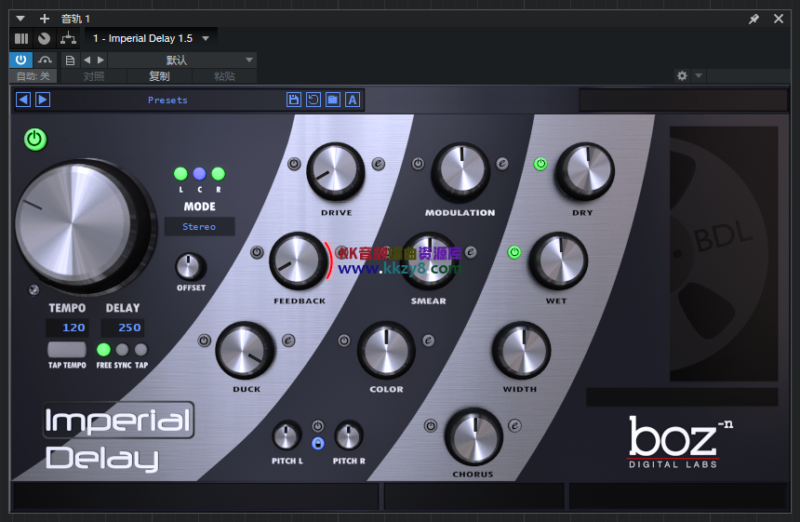This screenshot has height=522, width=800.
Task: Expand the dropdown arrow next to gear
Action: coord(698,76)
